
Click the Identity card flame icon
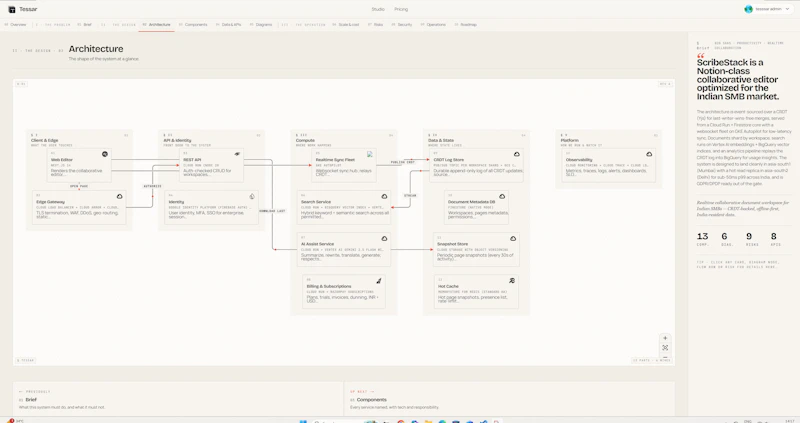[x=252, y=196]
